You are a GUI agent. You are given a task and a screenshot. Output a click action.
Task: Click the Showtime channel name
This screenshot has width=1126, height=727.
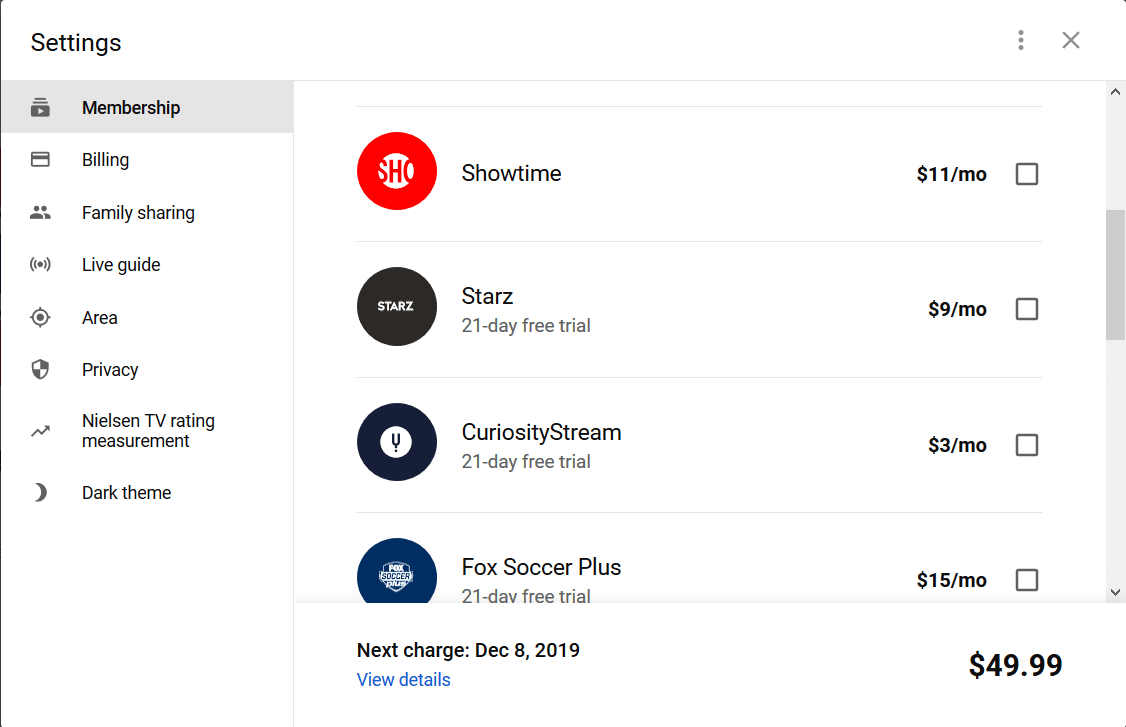point(511,173)
